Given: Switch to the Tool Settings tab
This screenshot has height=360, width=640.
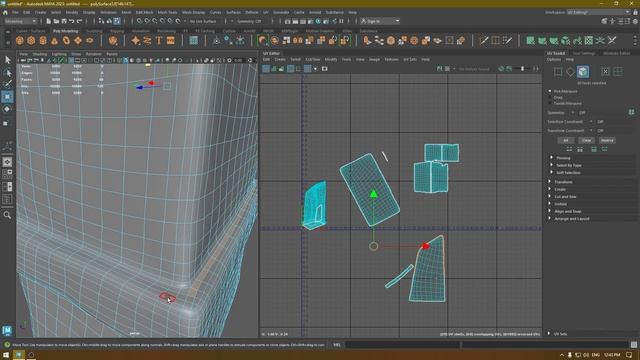Looking at the screenshot, I should click(584, 53).
